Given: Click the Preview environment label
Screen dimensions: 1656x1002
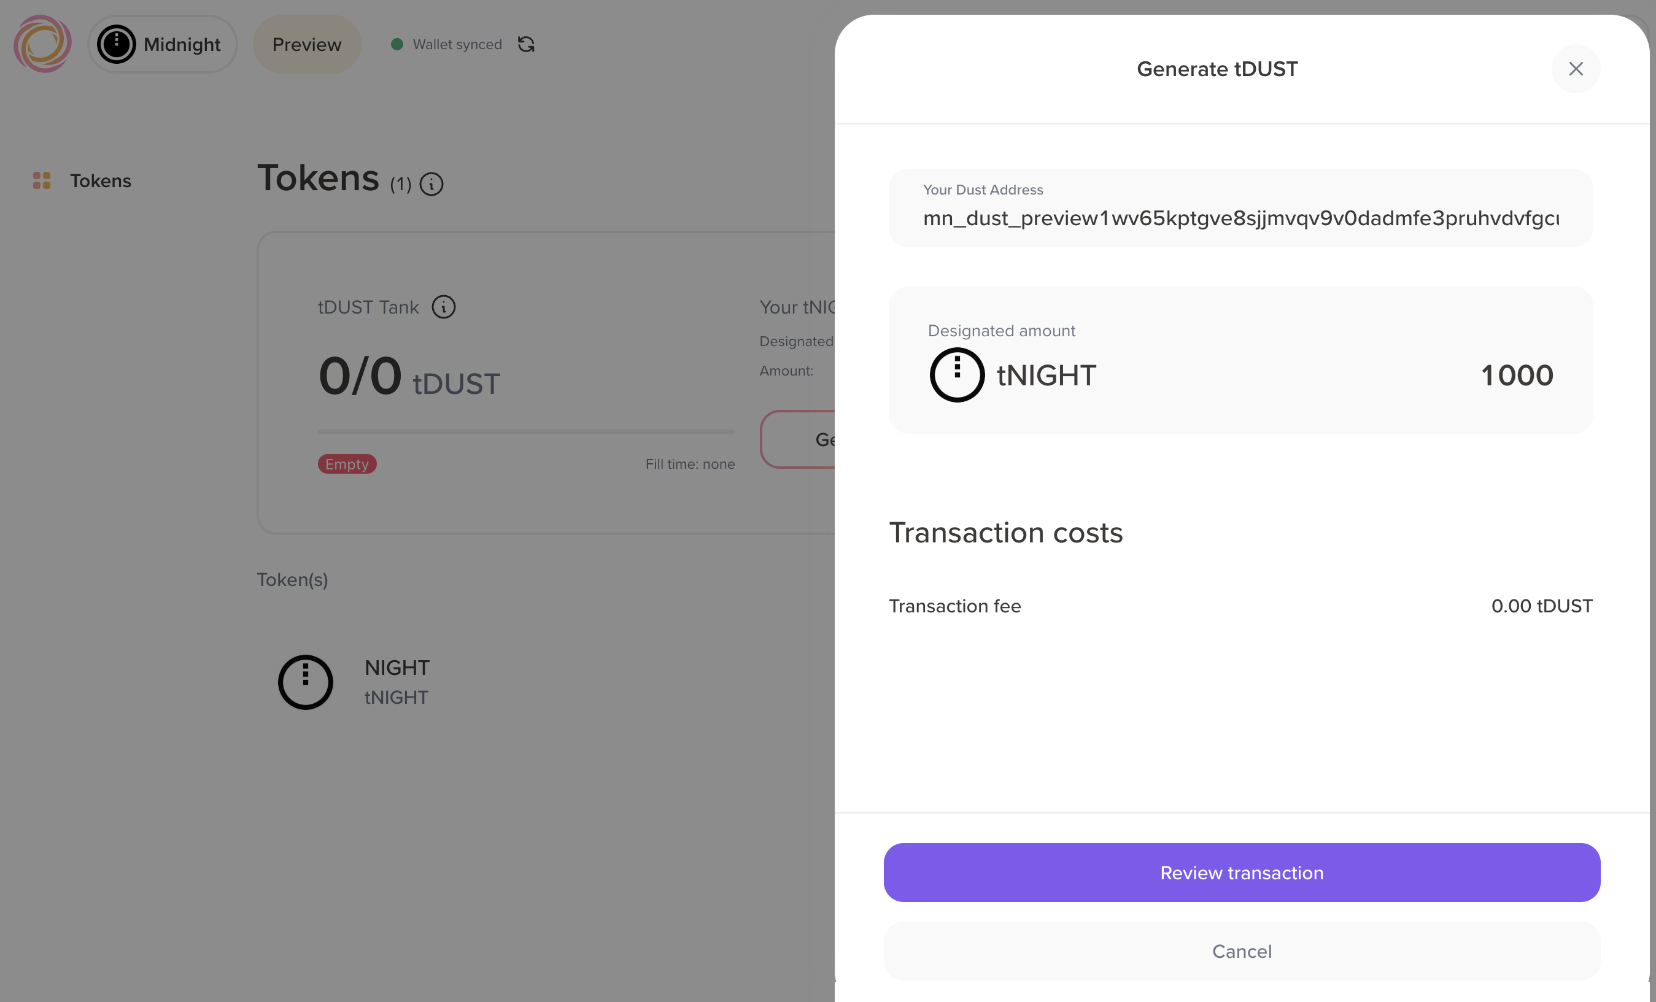Looking at the screenshot, I should coord(306,44).
